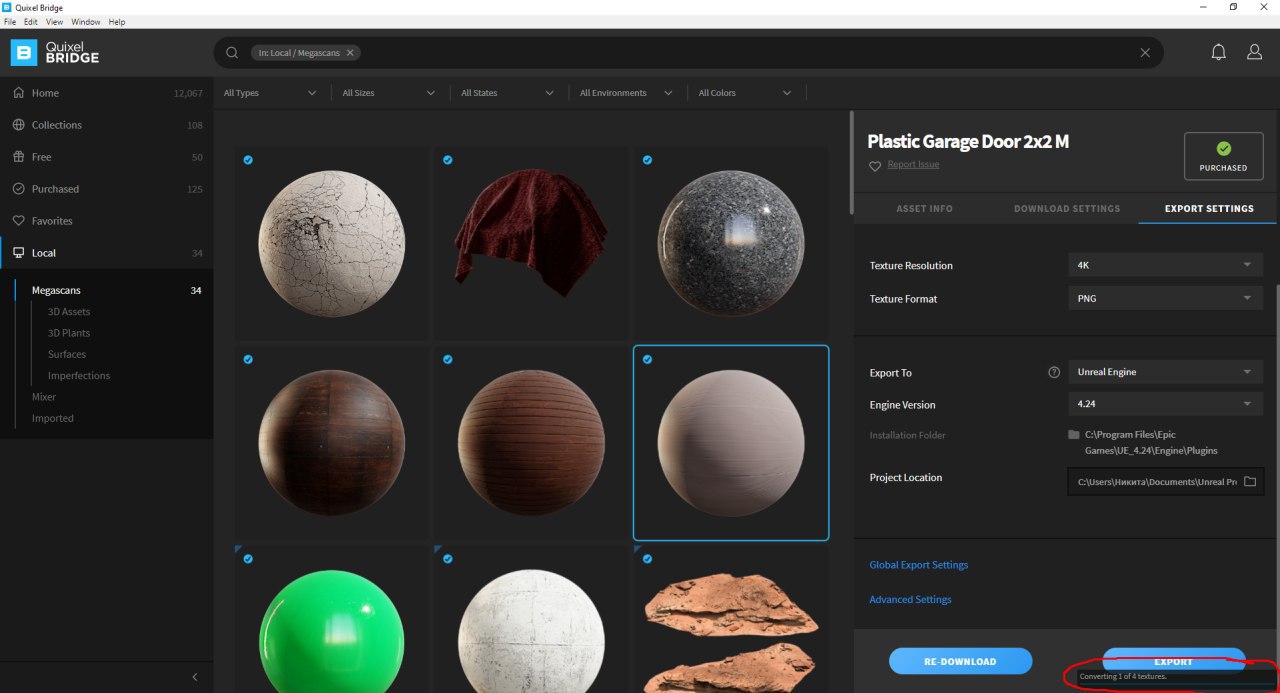Open the All Environments filter dropdown
The image size is (1280, 693).
point(626,93)
